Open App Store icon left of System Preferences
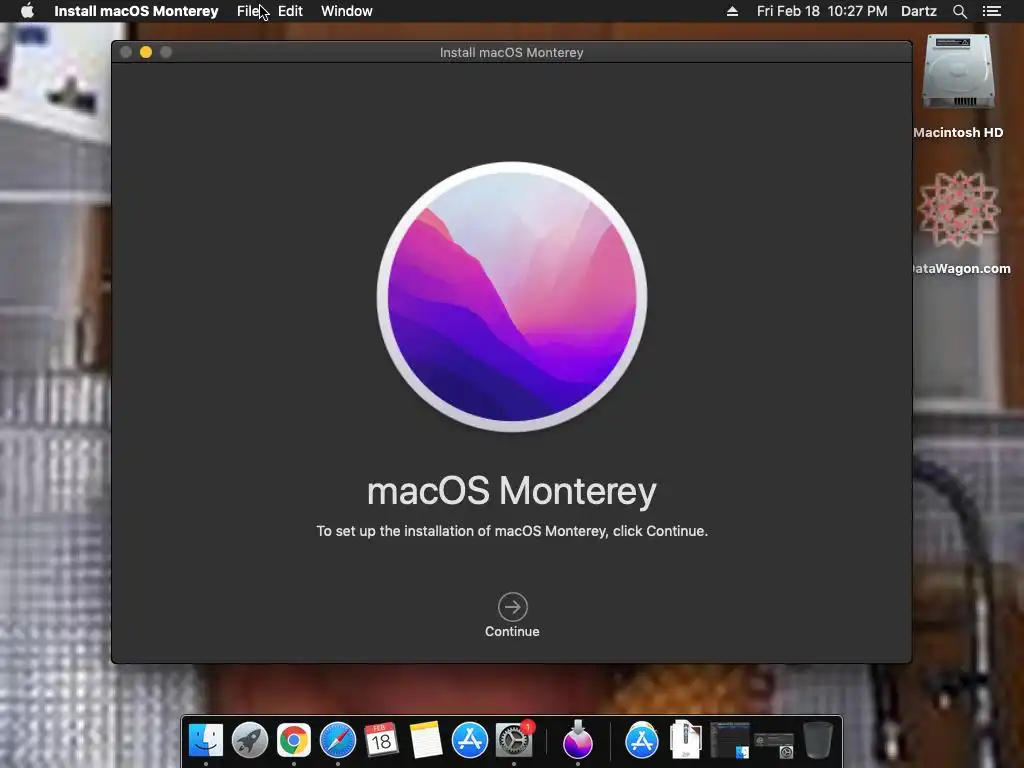Screen dimensions: 1024x768 (x=470, y=740)
